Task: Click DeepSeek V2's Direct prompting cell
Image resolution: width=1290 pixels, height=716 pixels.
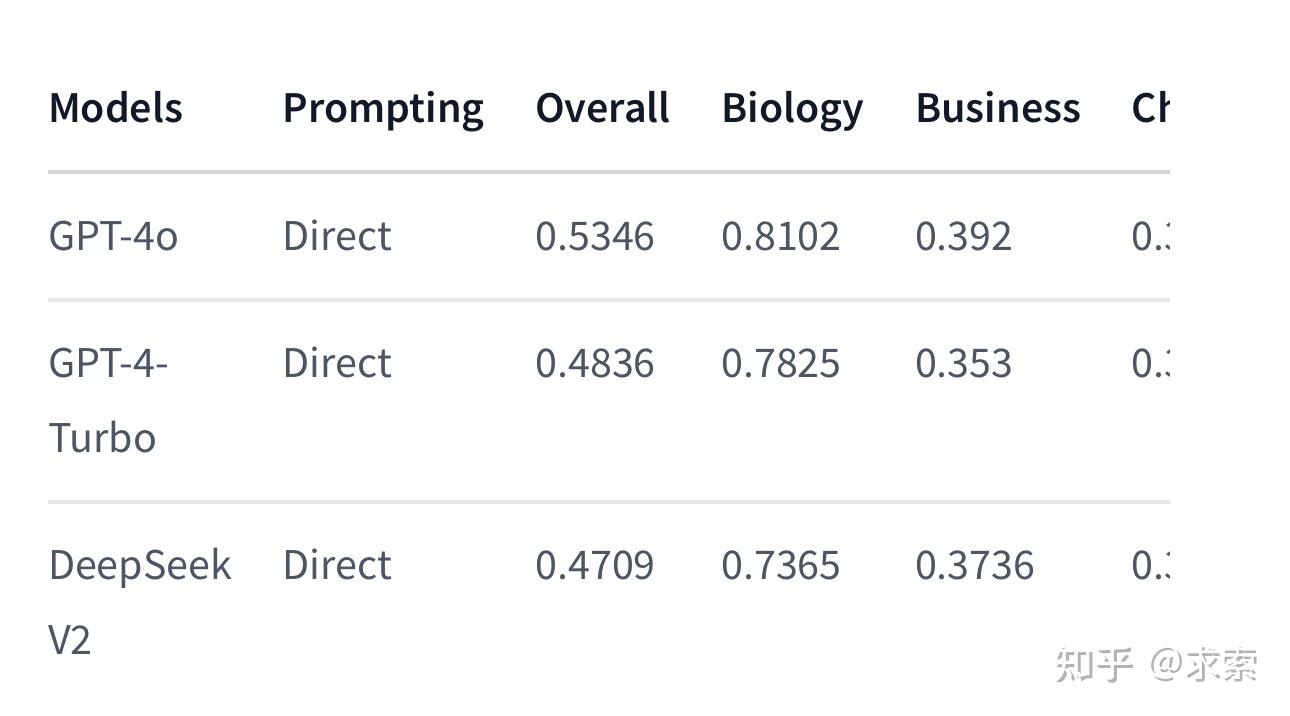Action: [x=337, y=565]
